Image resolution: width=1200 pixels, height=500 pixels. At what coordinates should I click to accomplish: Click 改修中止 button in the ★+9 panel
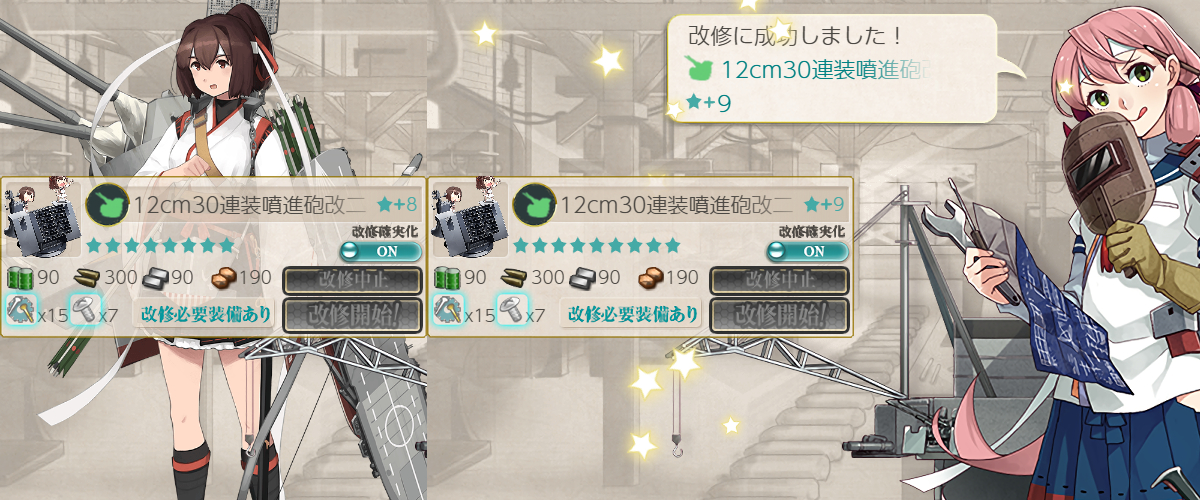[x=780, y=280]
